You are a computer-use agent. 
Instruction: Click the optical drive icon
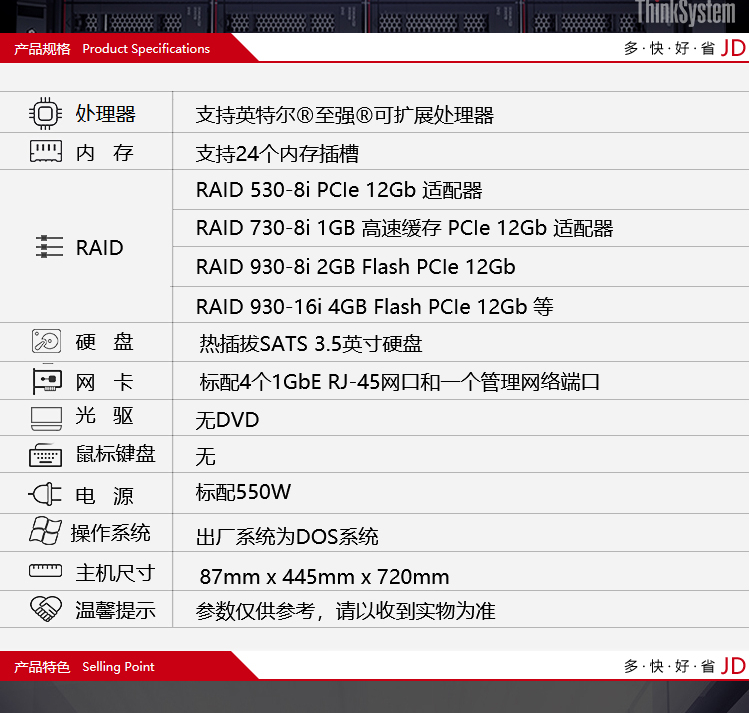coord(46,417)
